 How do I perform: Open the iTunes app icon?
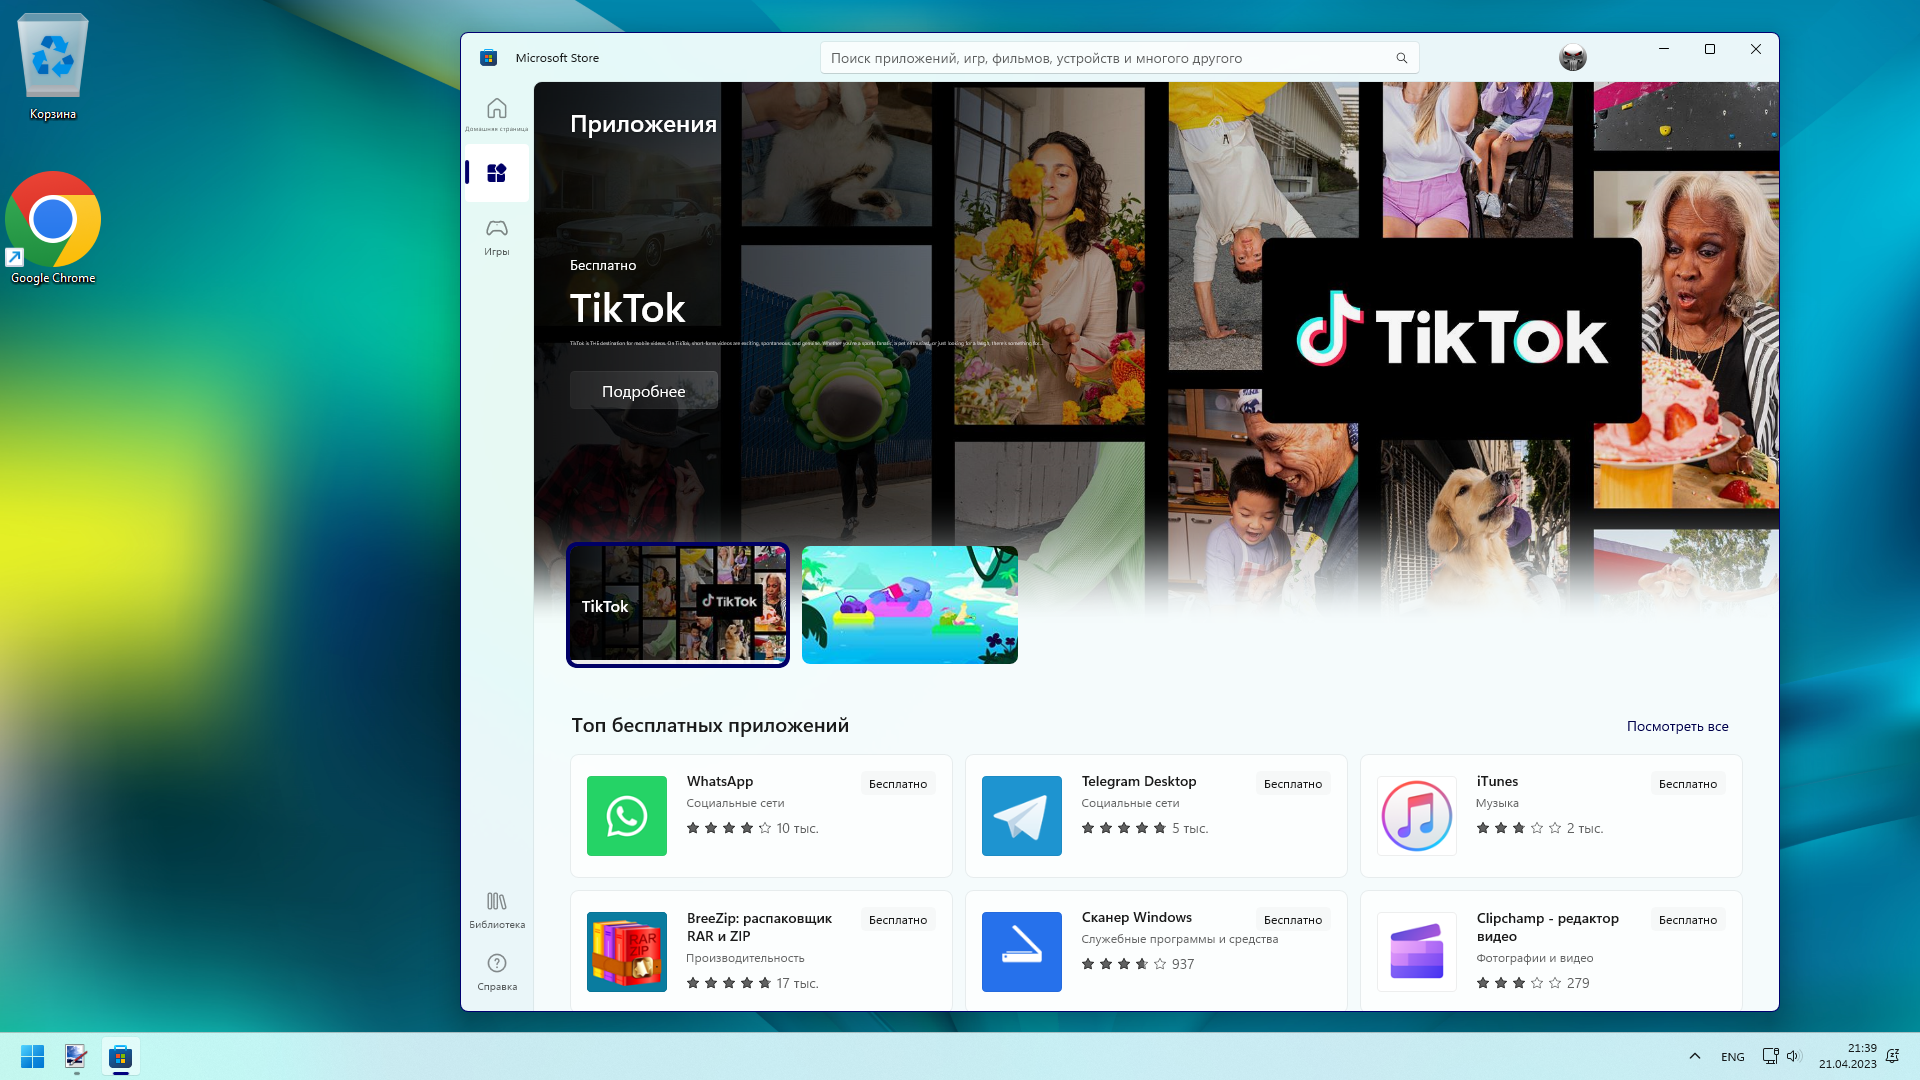[x=1417, y=816]
